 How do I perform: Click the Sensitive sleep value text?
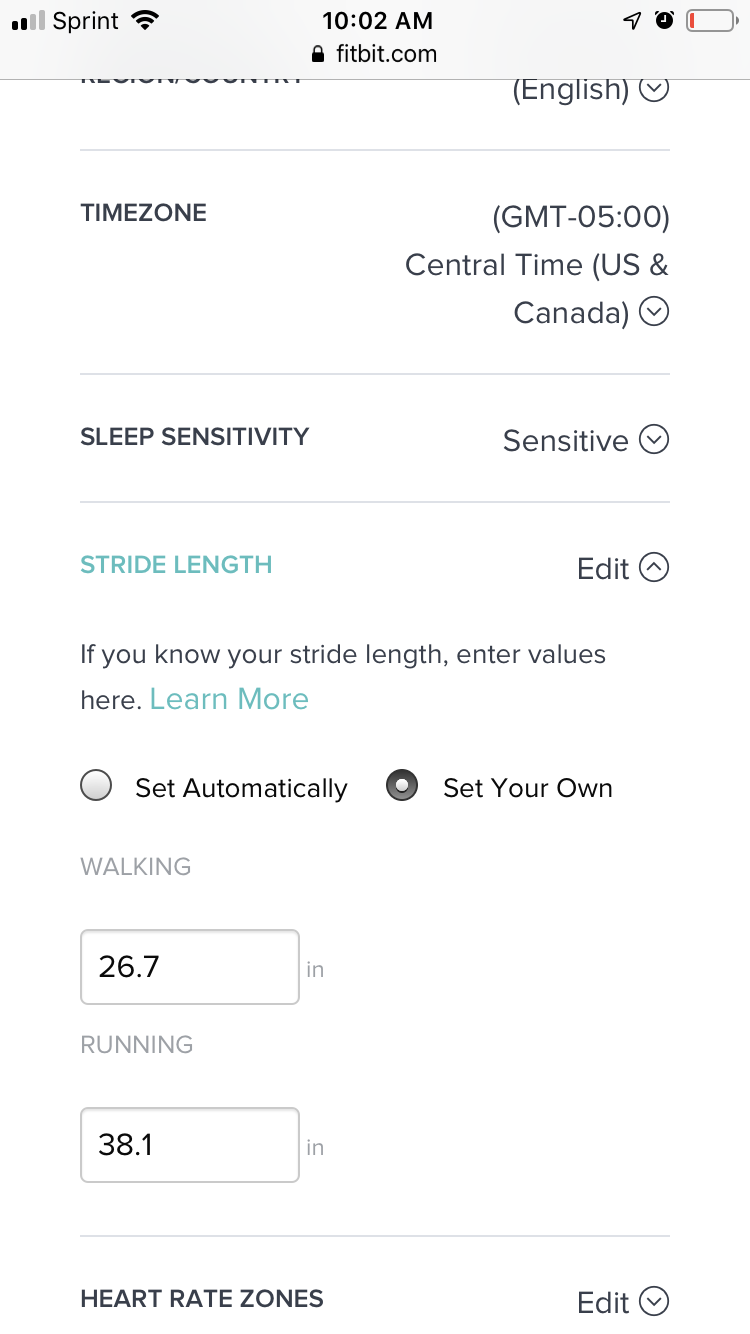[x=565, y=441]
